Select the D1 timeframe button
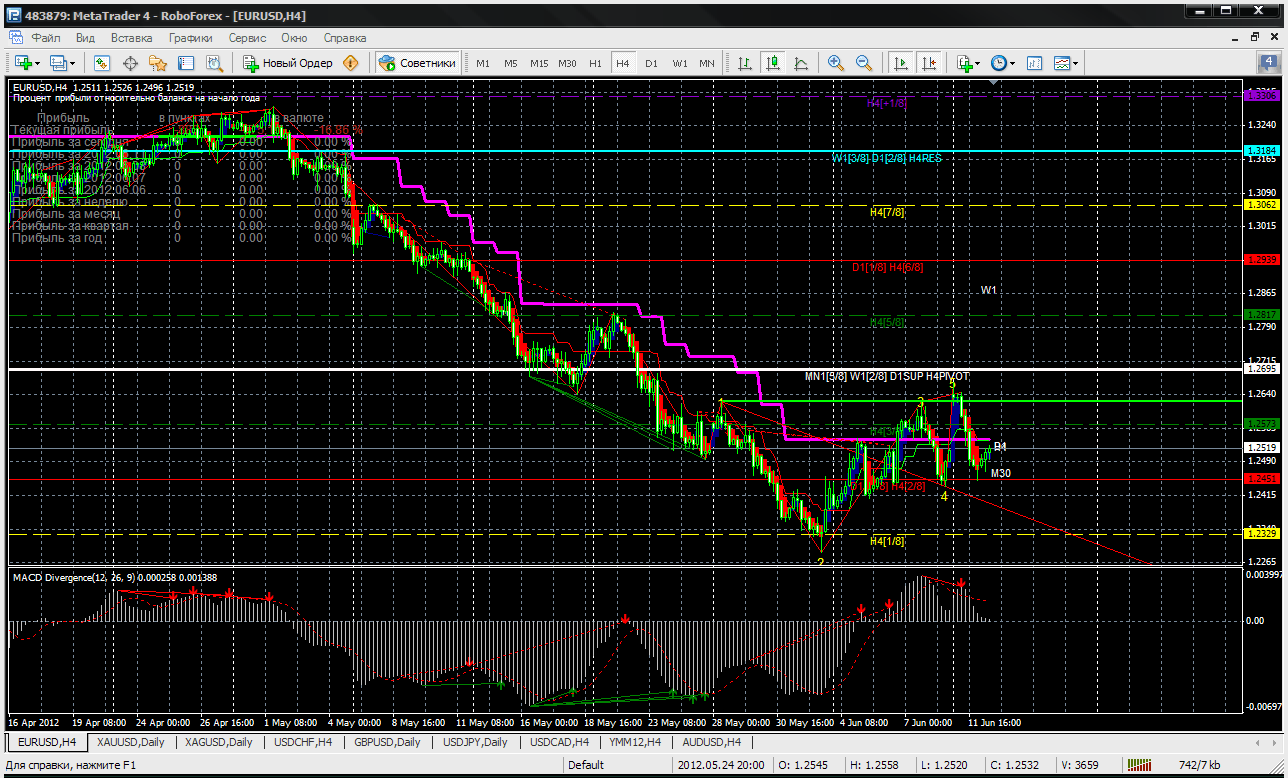Viewport: 1288px width, 778px height. point(651,63)
